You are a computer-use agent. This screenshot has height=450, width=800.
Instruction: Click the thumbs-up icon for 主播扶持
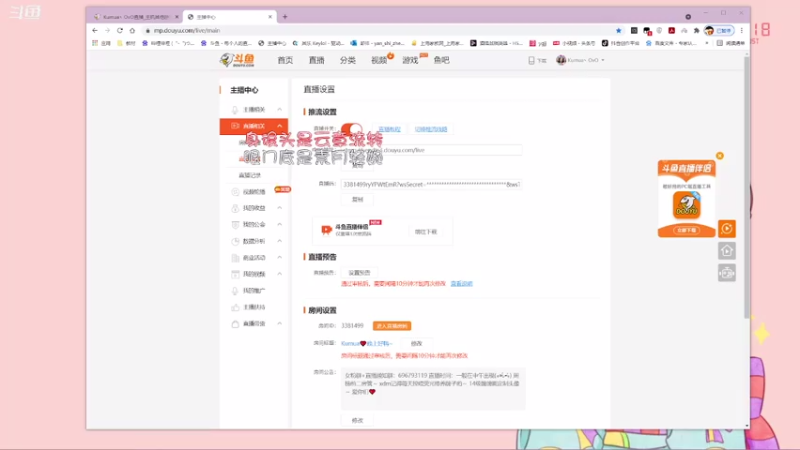coord(235,307)
